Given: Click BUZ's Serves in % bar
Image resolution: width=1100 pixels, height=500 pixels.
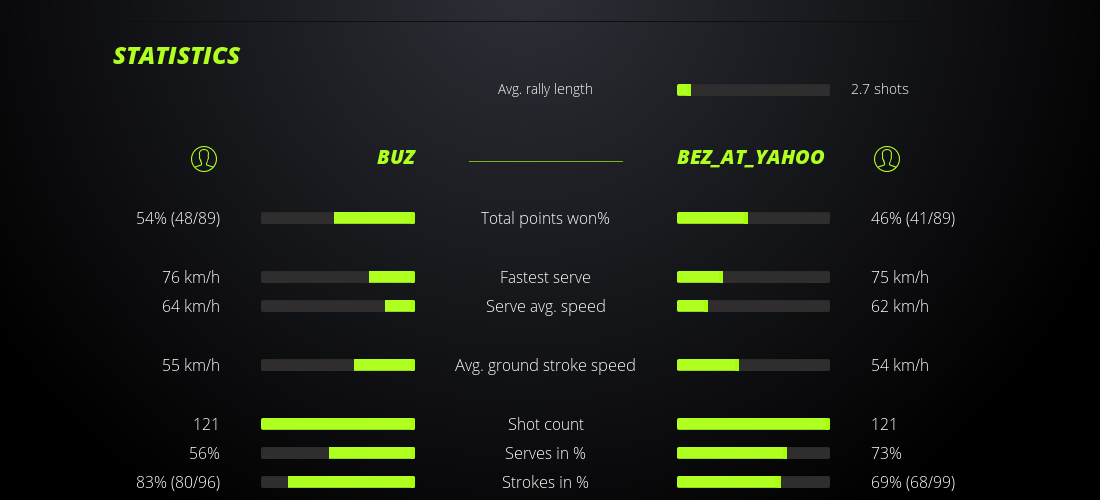Looking at the screenshot, I should click(338, 453).
